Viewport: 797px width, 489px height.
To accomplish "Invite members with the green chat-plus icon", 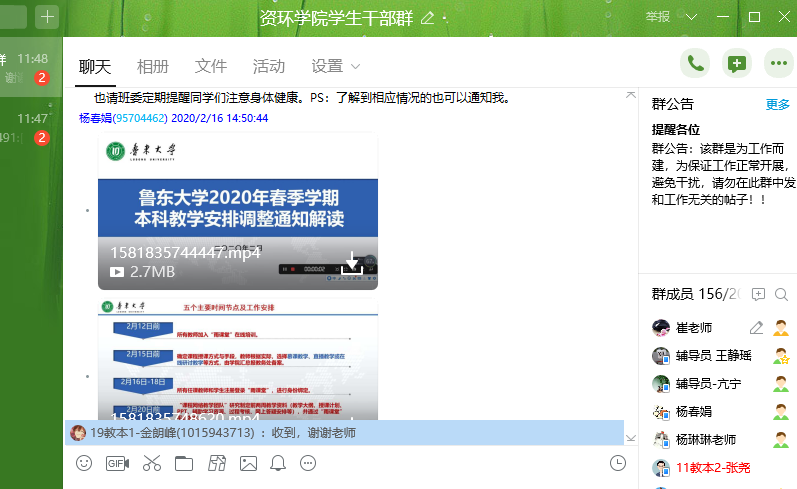I will pyautogui.click(x=737, y=64).
